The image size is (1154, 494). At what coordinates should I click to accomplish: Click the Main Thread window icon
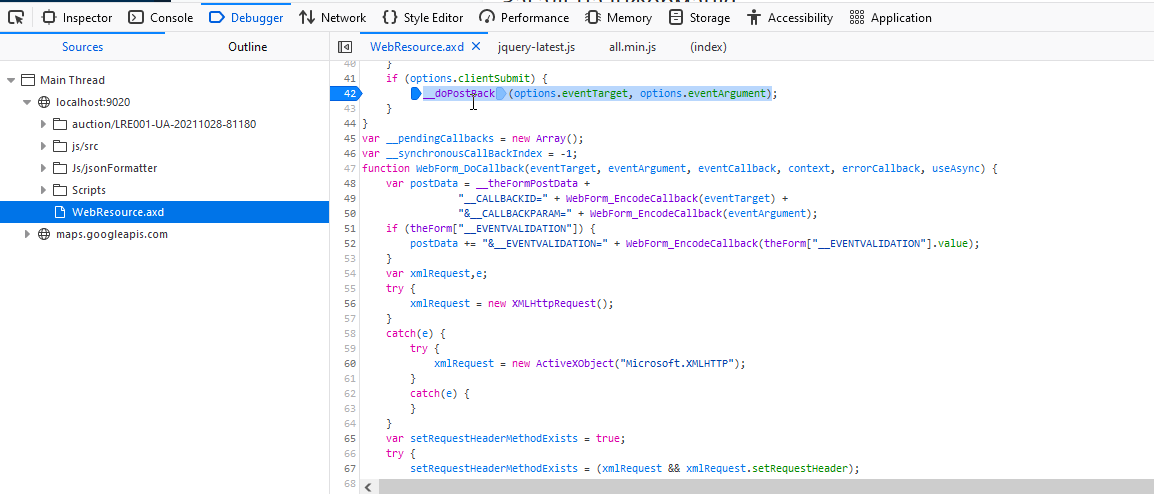(28, 80)
